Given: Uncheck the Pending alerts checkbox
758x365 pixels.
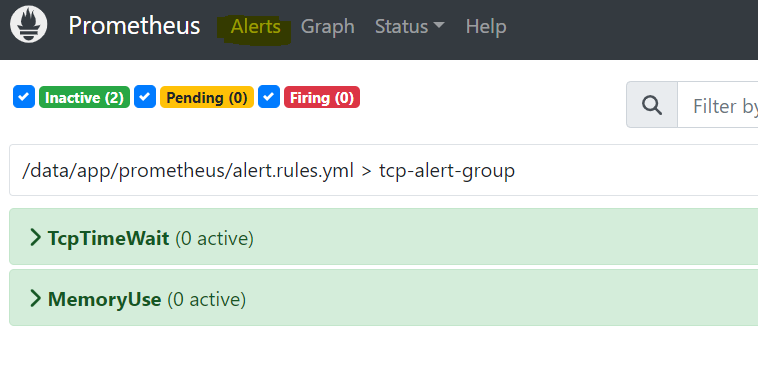Looking at the screenshot, I should point(145,97).
